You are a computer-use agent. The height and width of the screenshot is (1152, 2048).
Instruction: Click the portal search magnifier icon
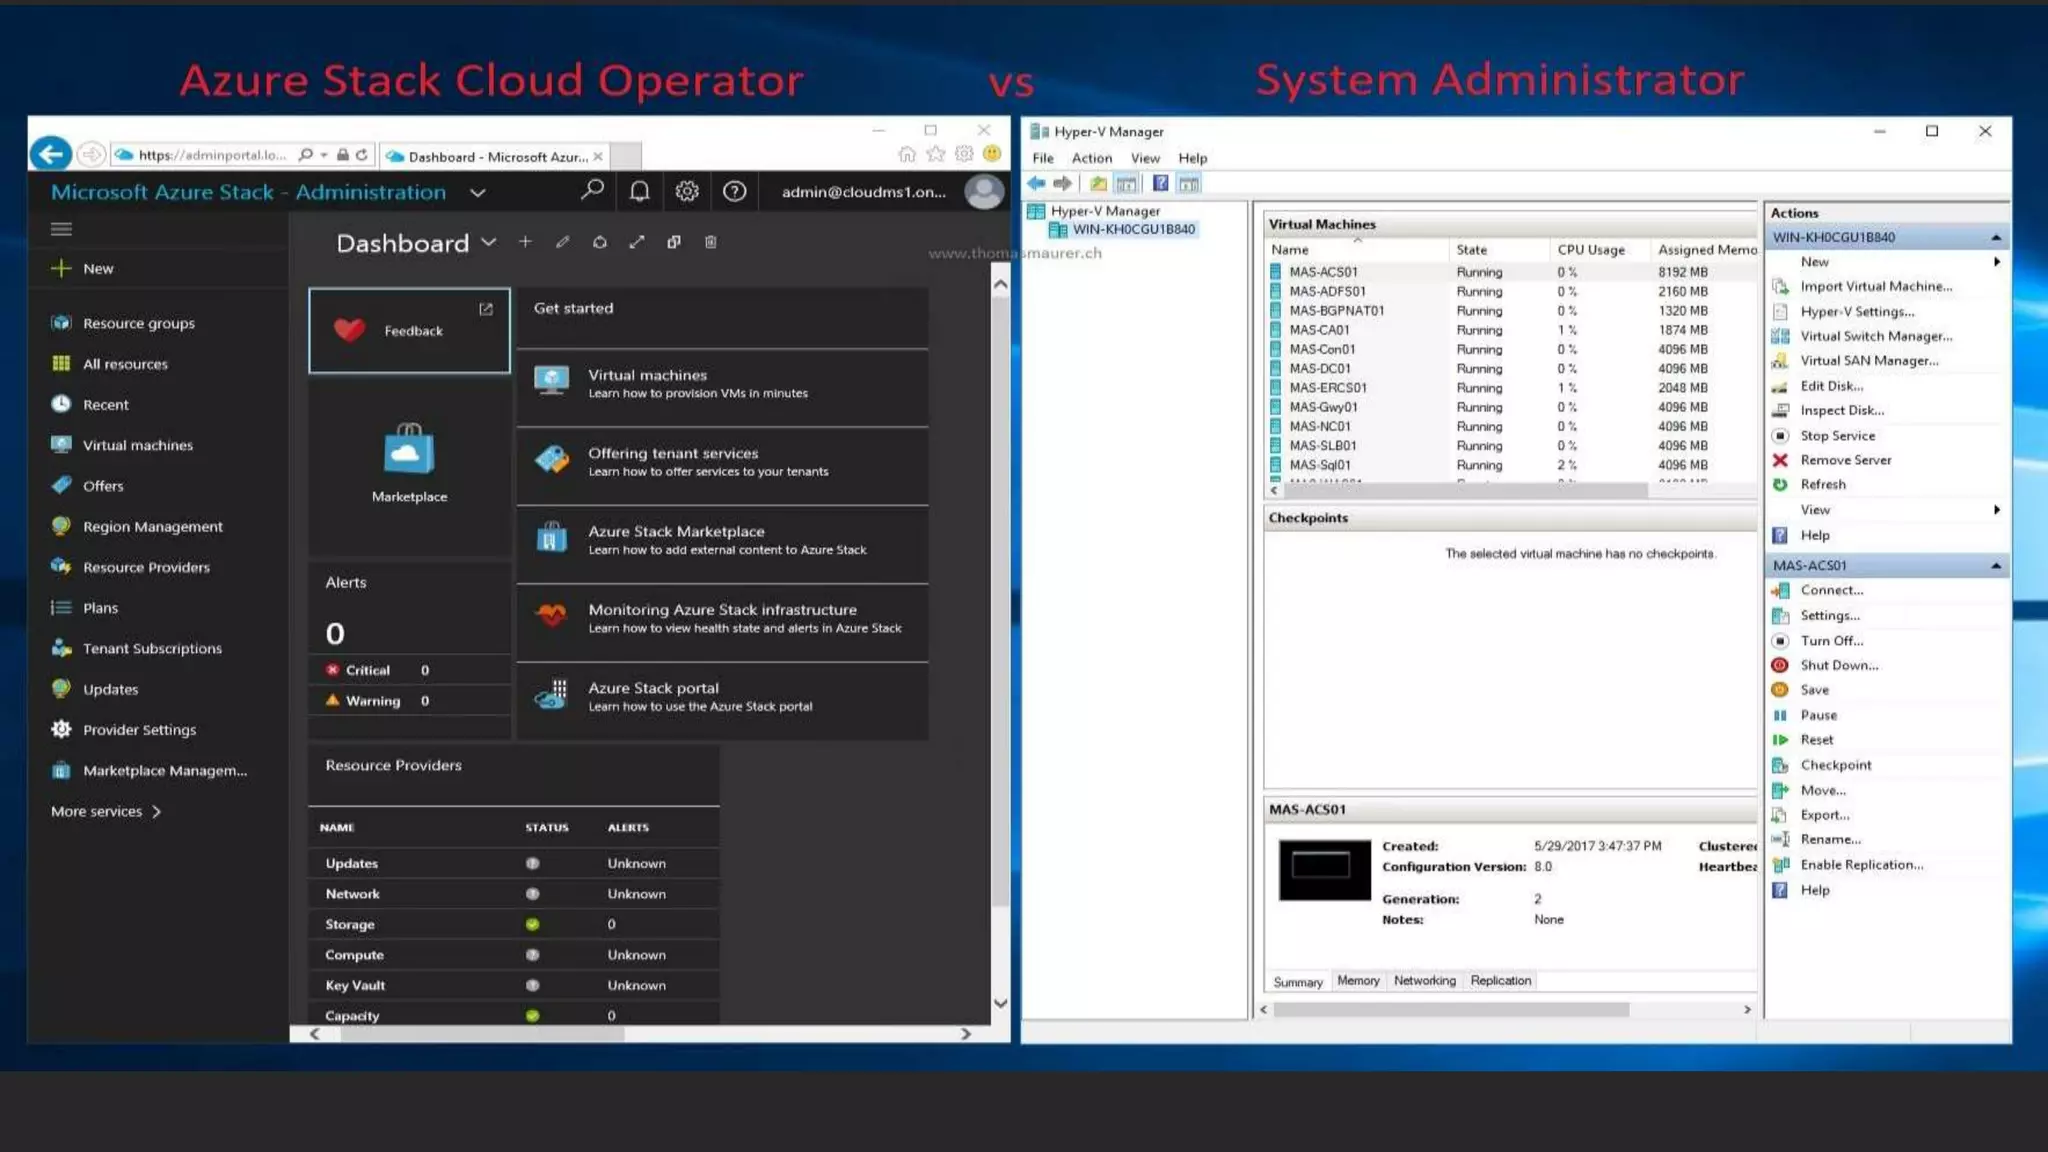pos(592,190)
